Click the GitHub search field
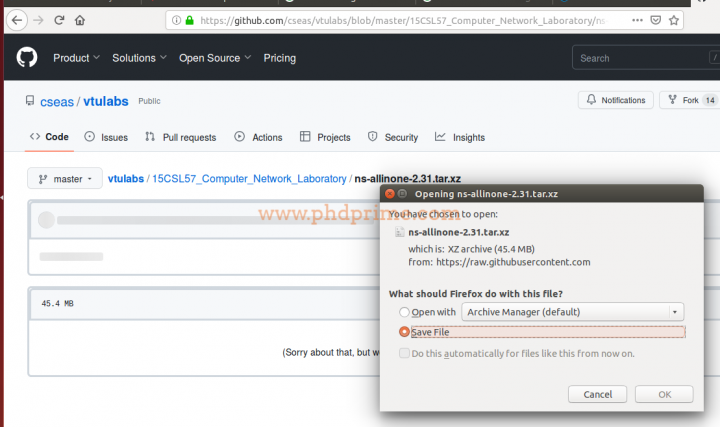720x427 pixels. point(645,58)
